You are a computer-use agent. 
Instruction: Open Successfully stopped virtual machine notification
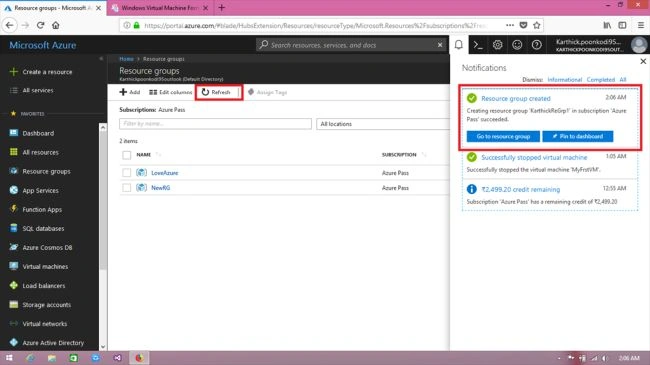(x=534, y=158)
